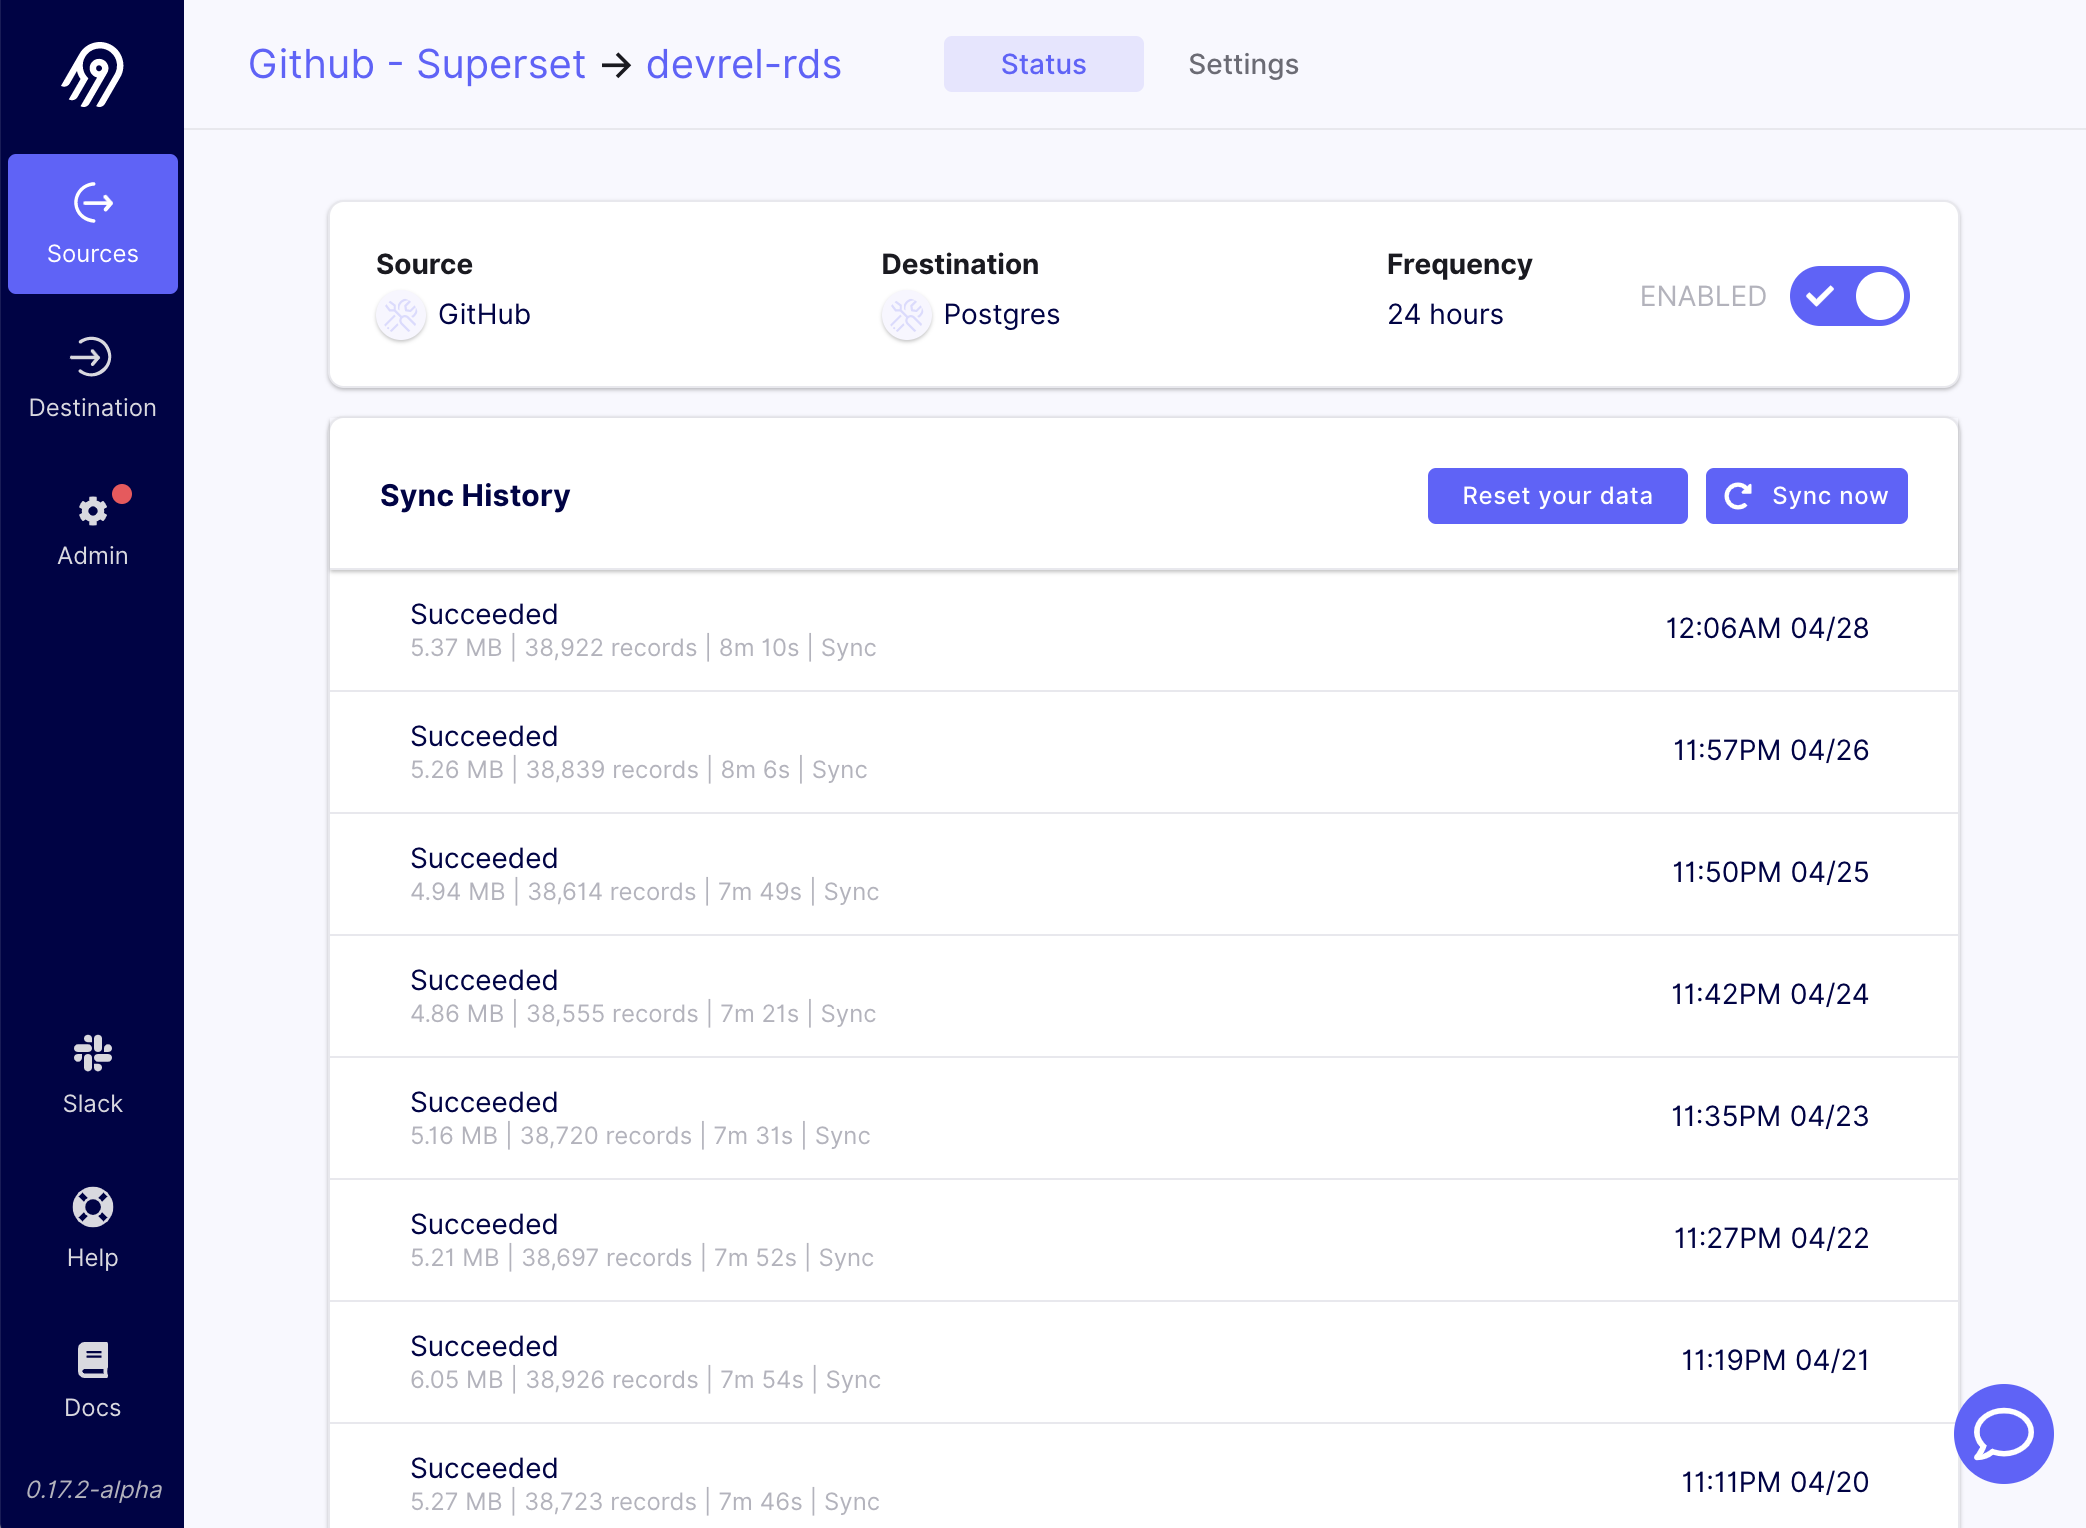Click the Slack icon in sidebar
2086x1528 pixels.
[92, 1053]
